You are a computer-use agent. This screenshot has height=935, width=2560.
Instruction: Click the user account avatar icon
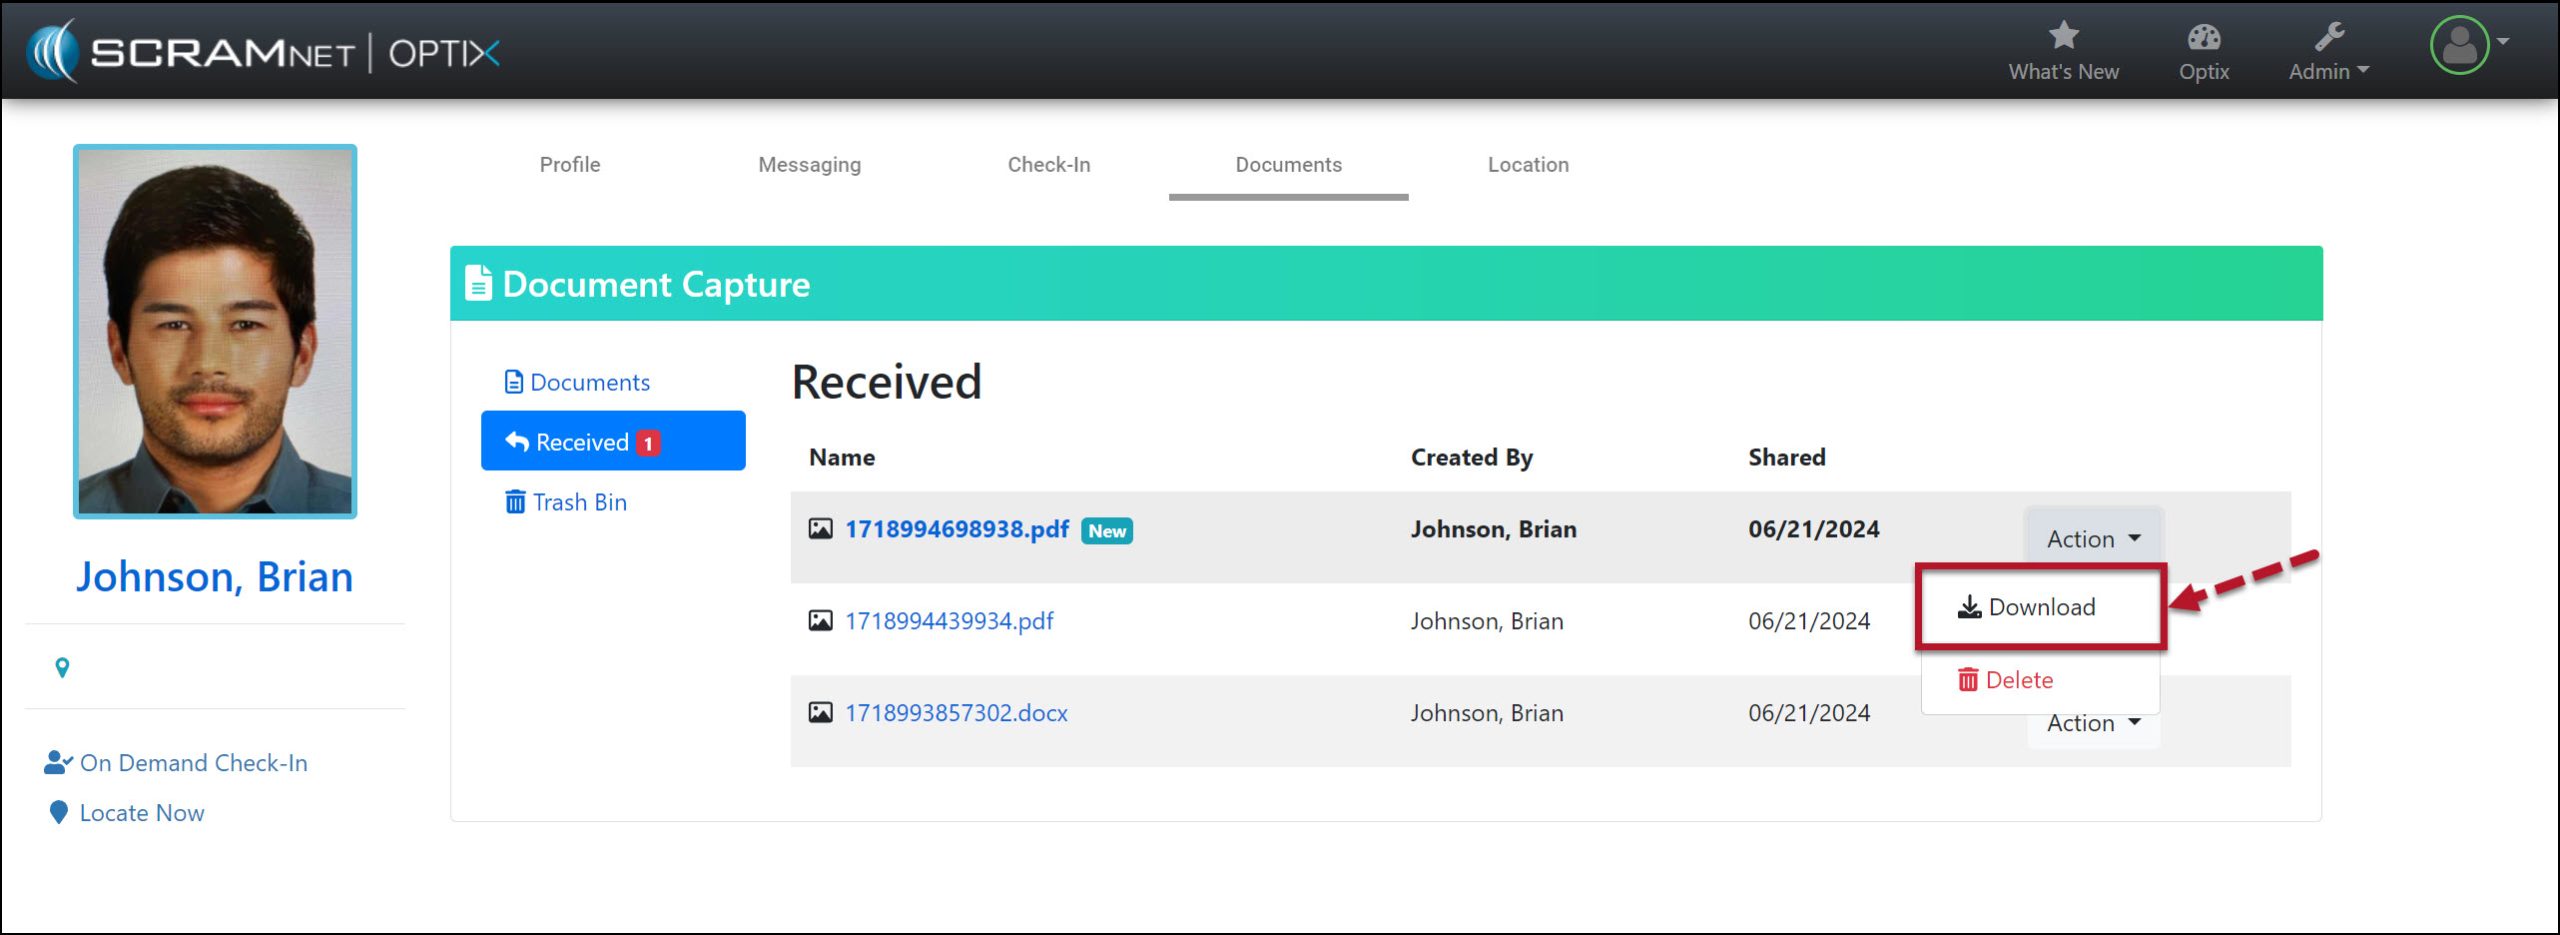tap(2459, 46)
